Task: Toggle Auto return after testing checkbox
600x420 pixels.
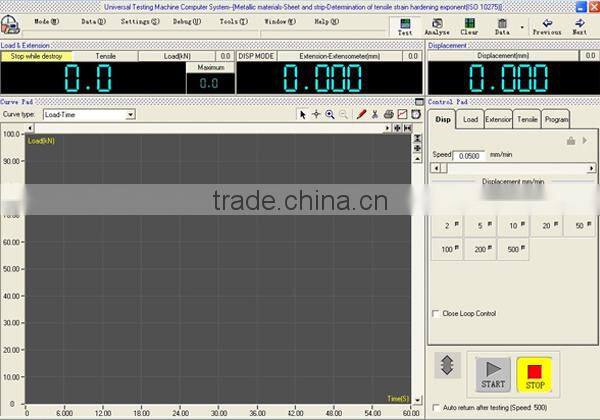Action: (435, 408)
